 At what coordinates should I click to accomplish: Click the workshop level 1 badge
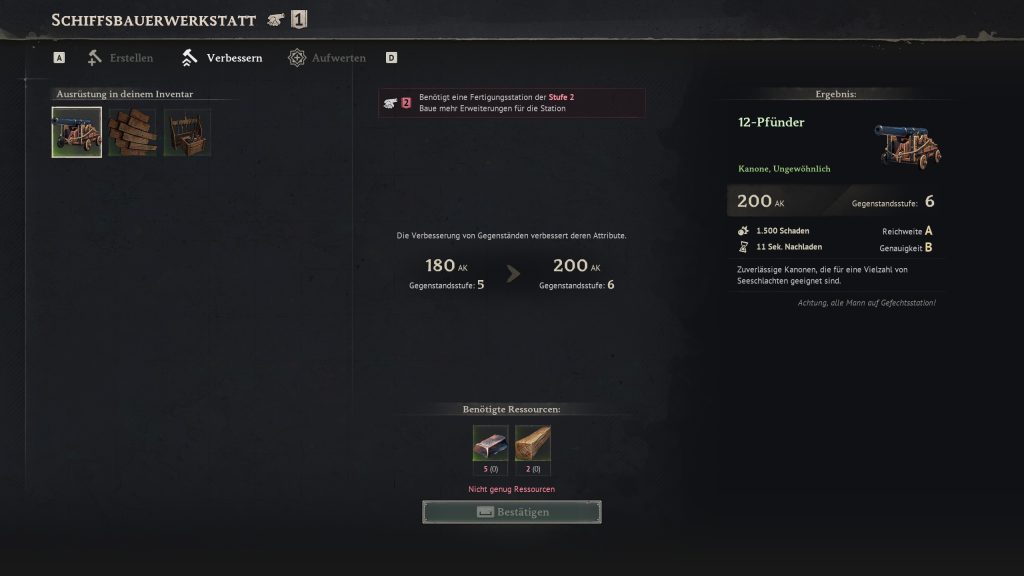(x=299, y=20)
